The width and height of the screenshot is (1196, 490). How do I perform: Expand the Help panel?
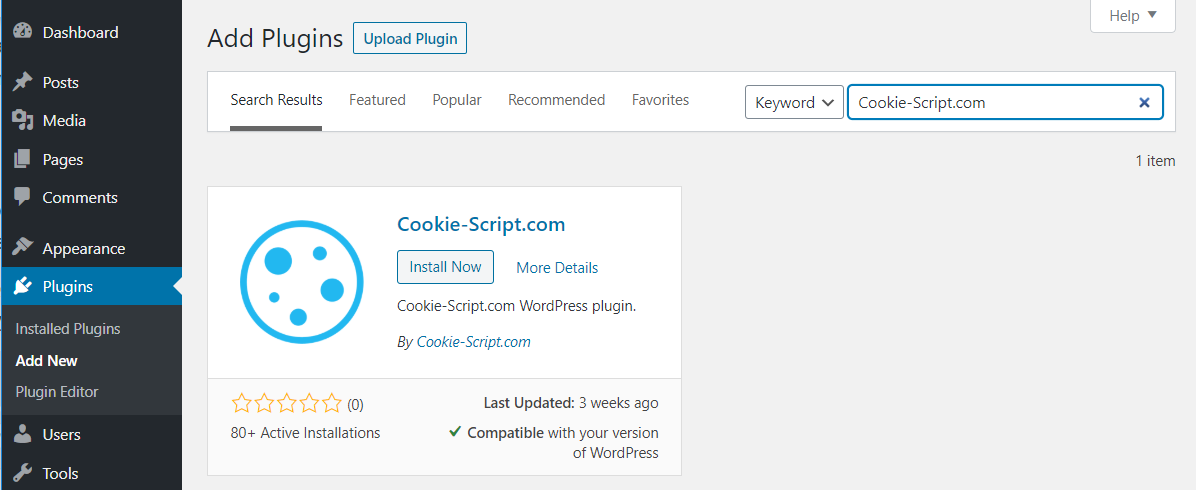(x=1133, y=16)
